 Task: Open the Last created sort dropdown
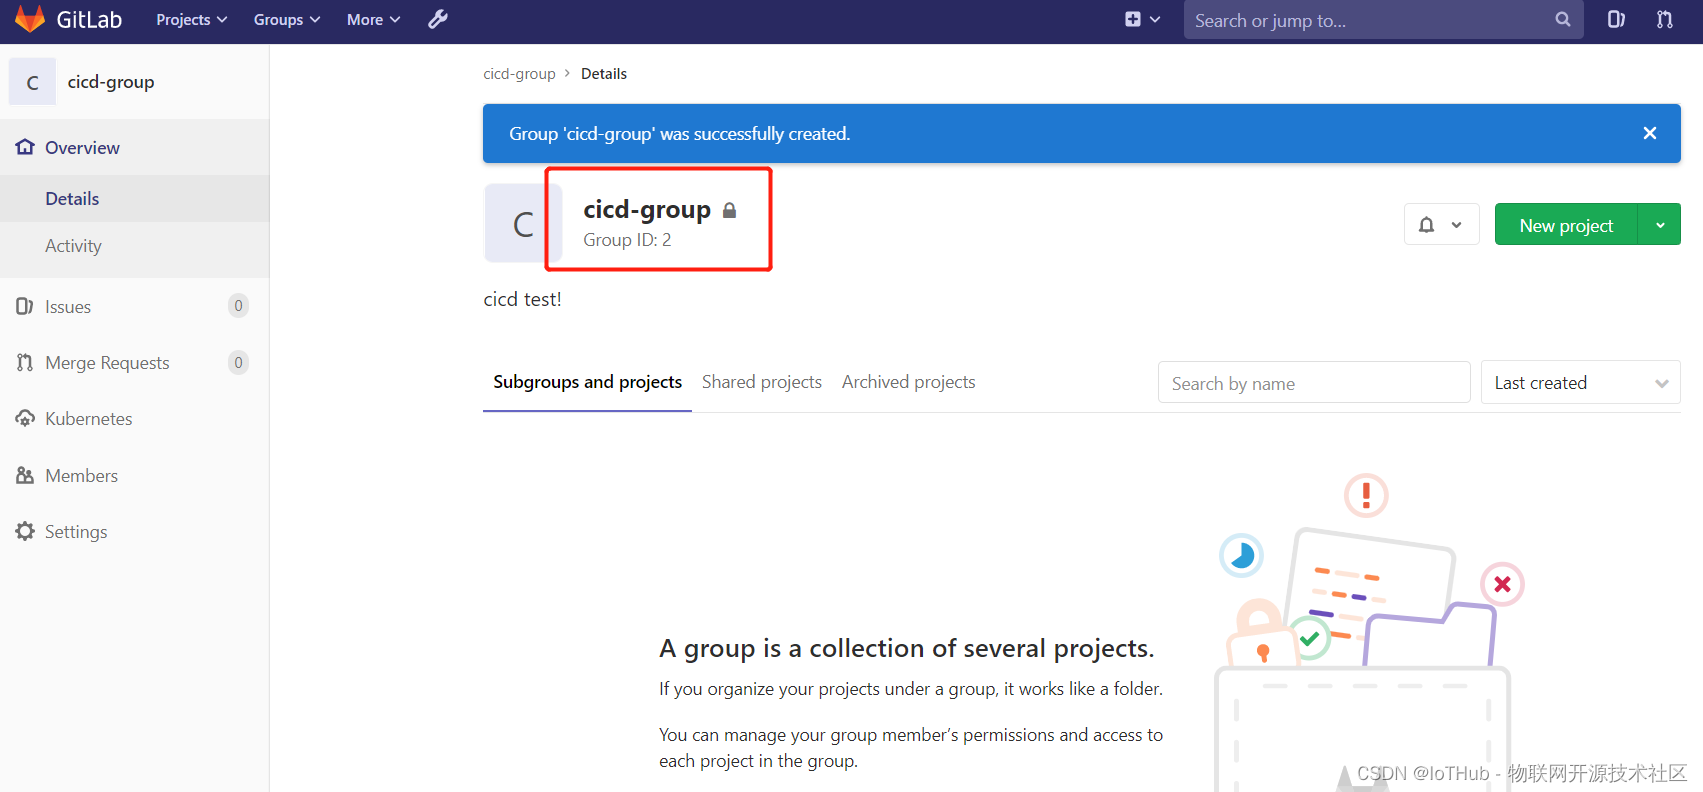[1580, 383]
